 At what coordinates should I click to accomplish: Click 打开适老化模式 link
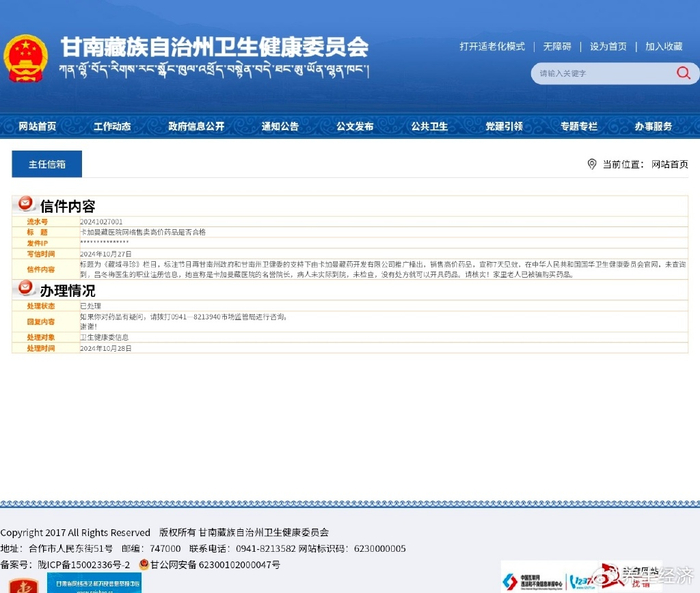click(492, 46)
